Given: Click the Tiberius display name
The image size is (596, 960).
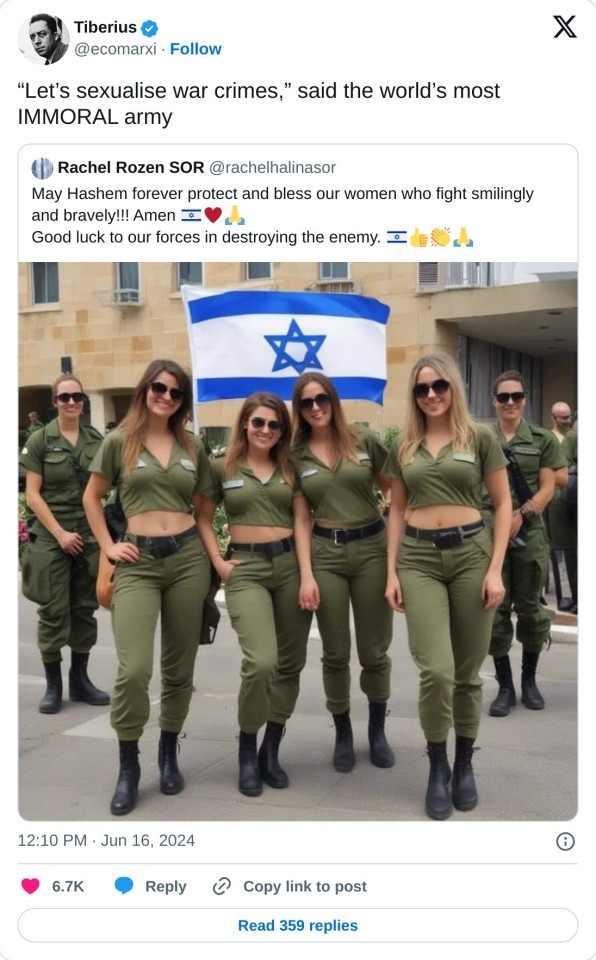Looking at the screenshot, I should click(x=105, y=28).
